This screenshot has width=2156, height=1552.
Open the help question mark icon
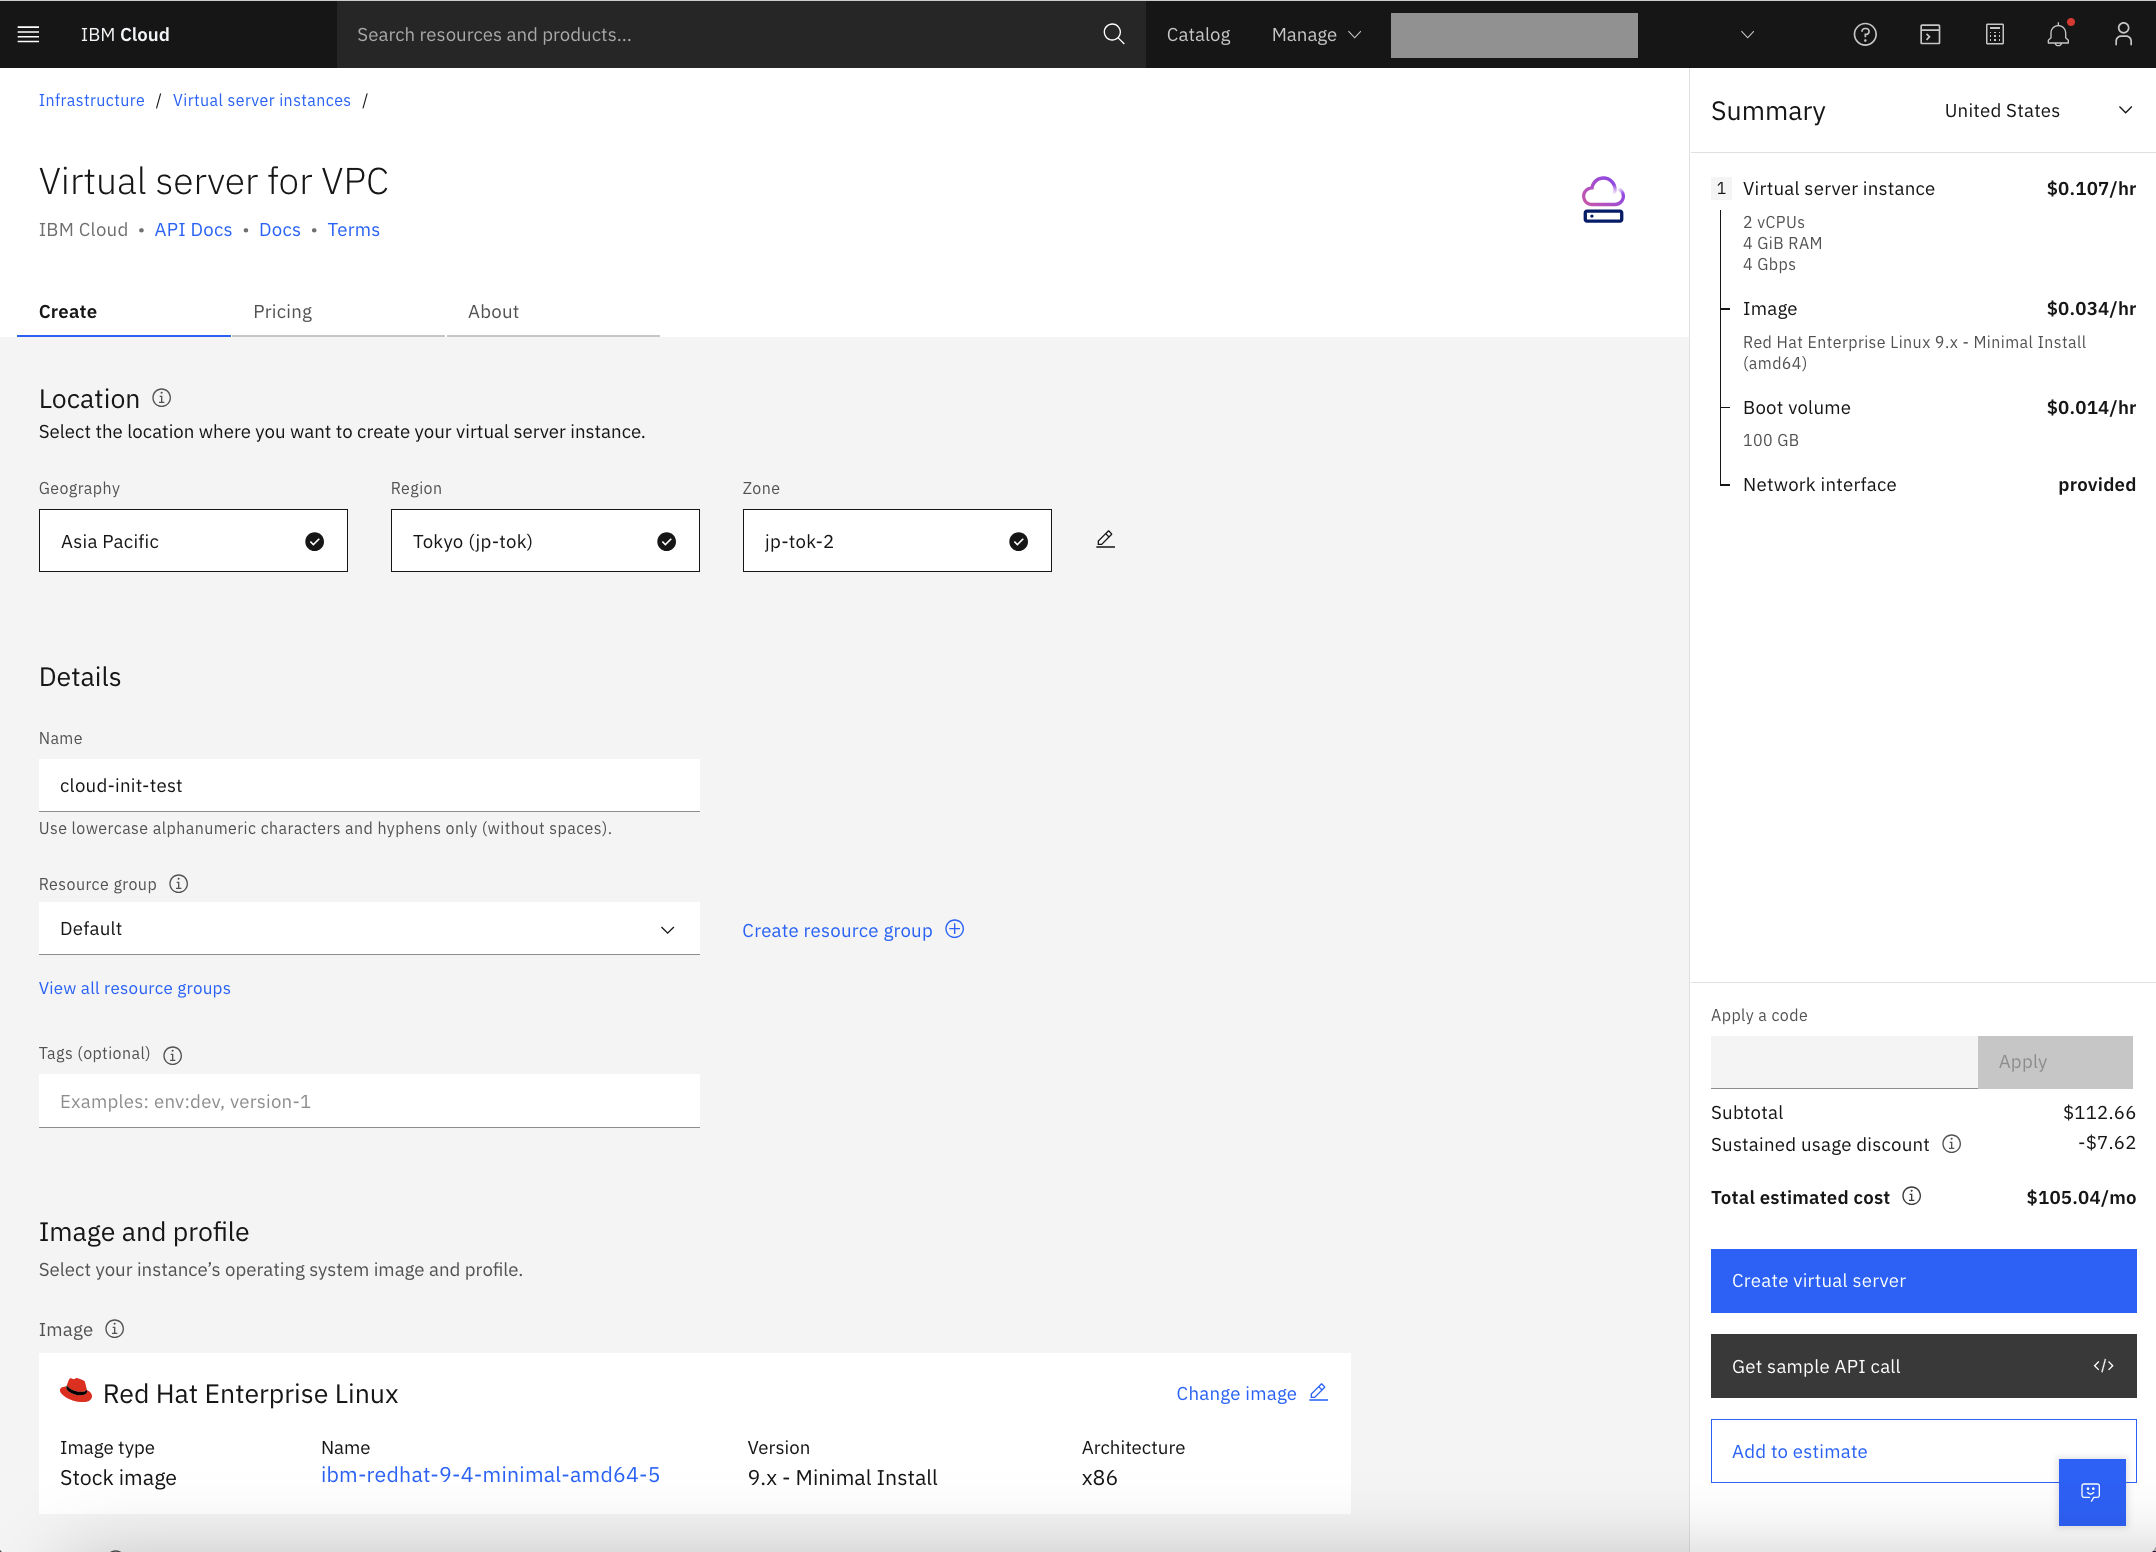[x=1865, y=34]
